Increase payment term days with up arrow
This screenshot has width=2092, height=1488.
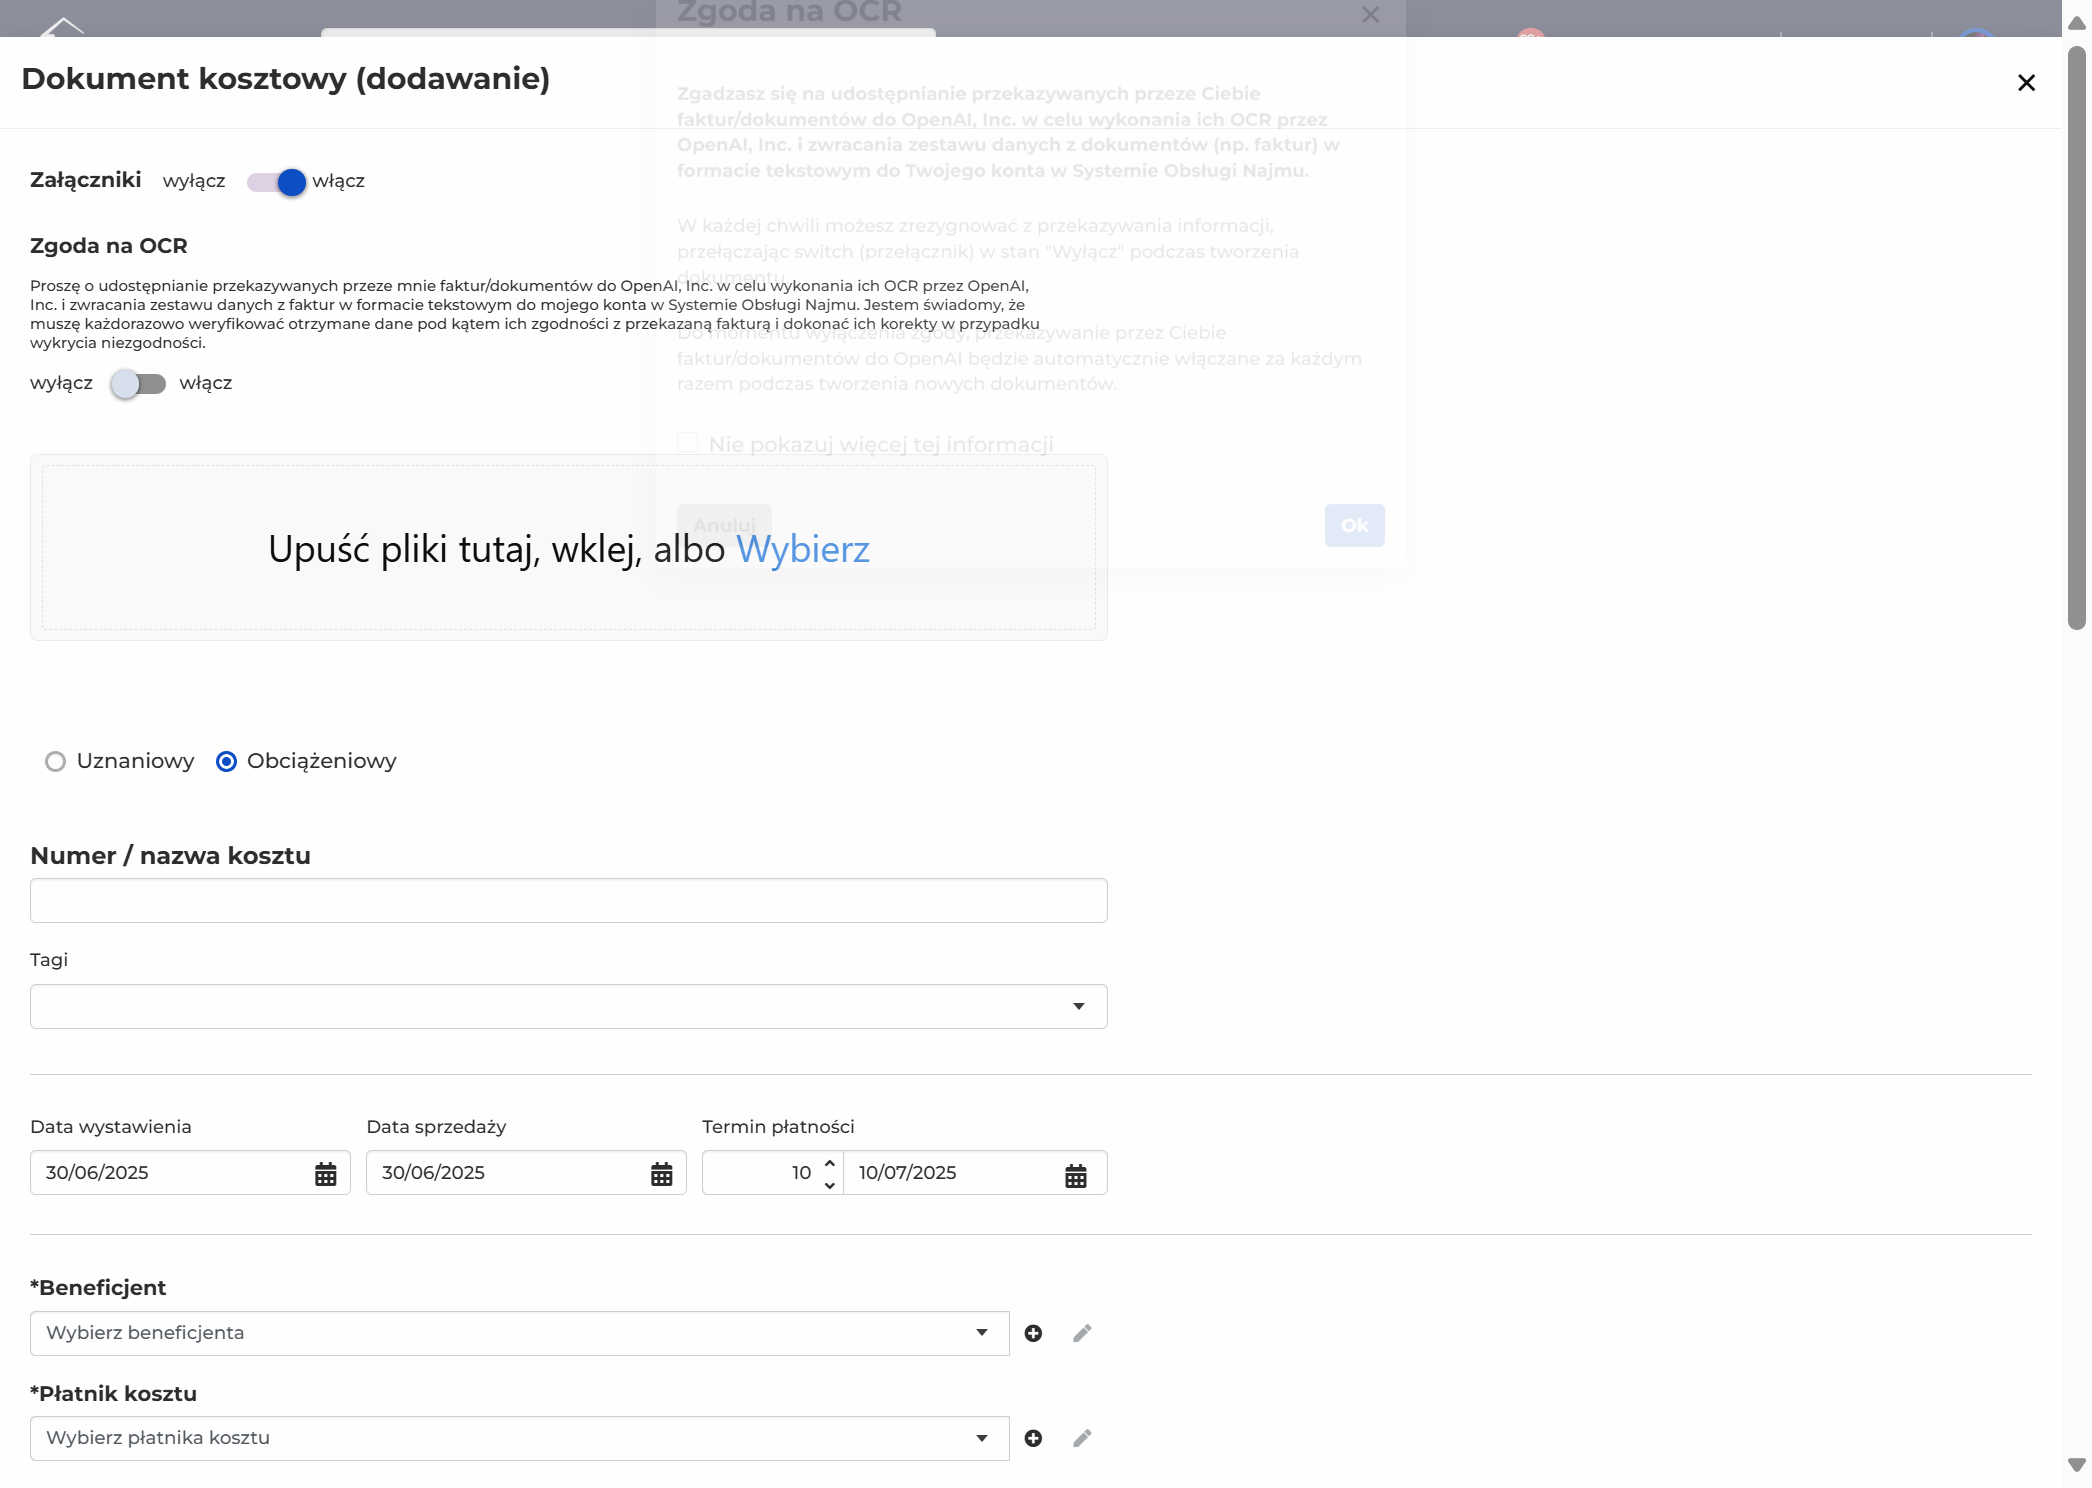tap(830, 1164)
